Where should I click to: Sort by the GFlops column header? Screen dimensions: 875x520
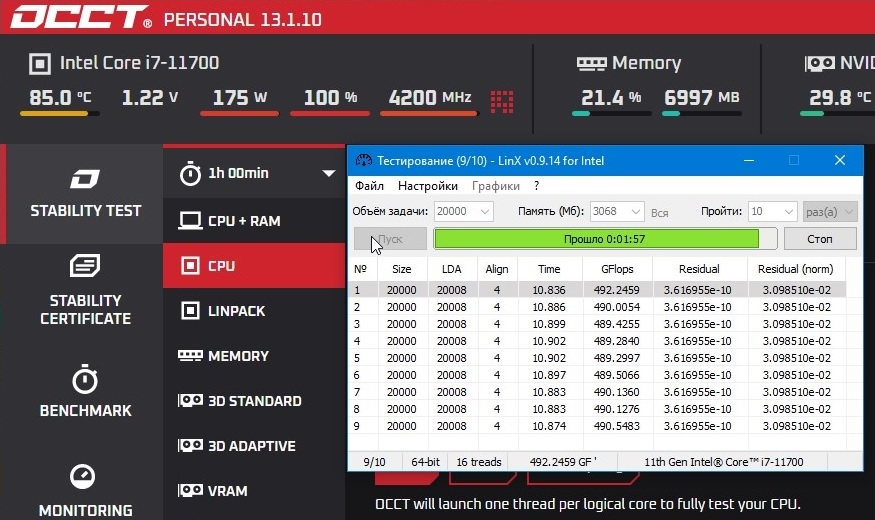[x=617, y=269]
